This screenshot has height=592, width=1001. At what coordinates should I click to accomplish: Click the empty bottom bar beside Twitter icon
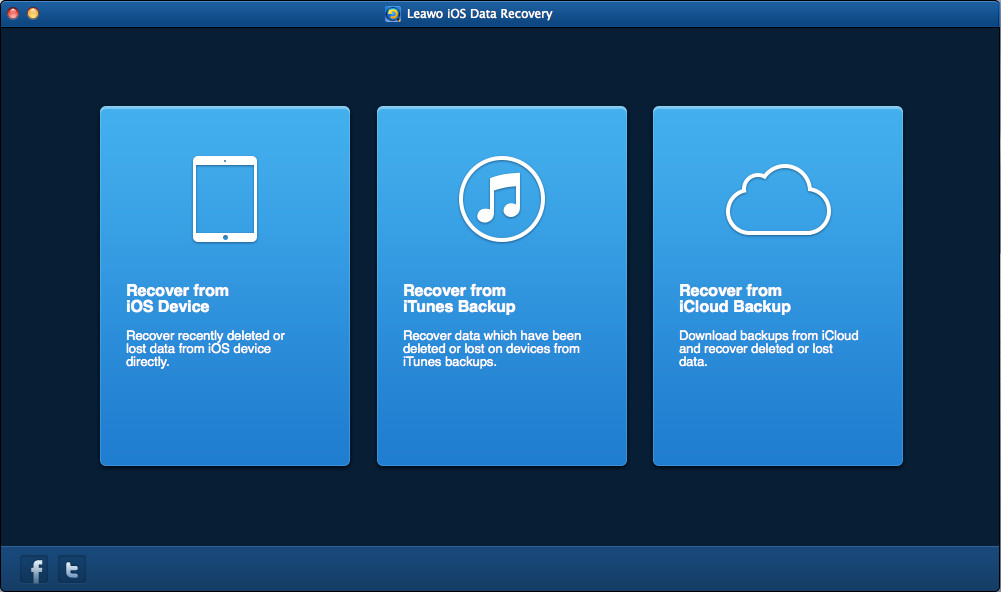point(500,570)
